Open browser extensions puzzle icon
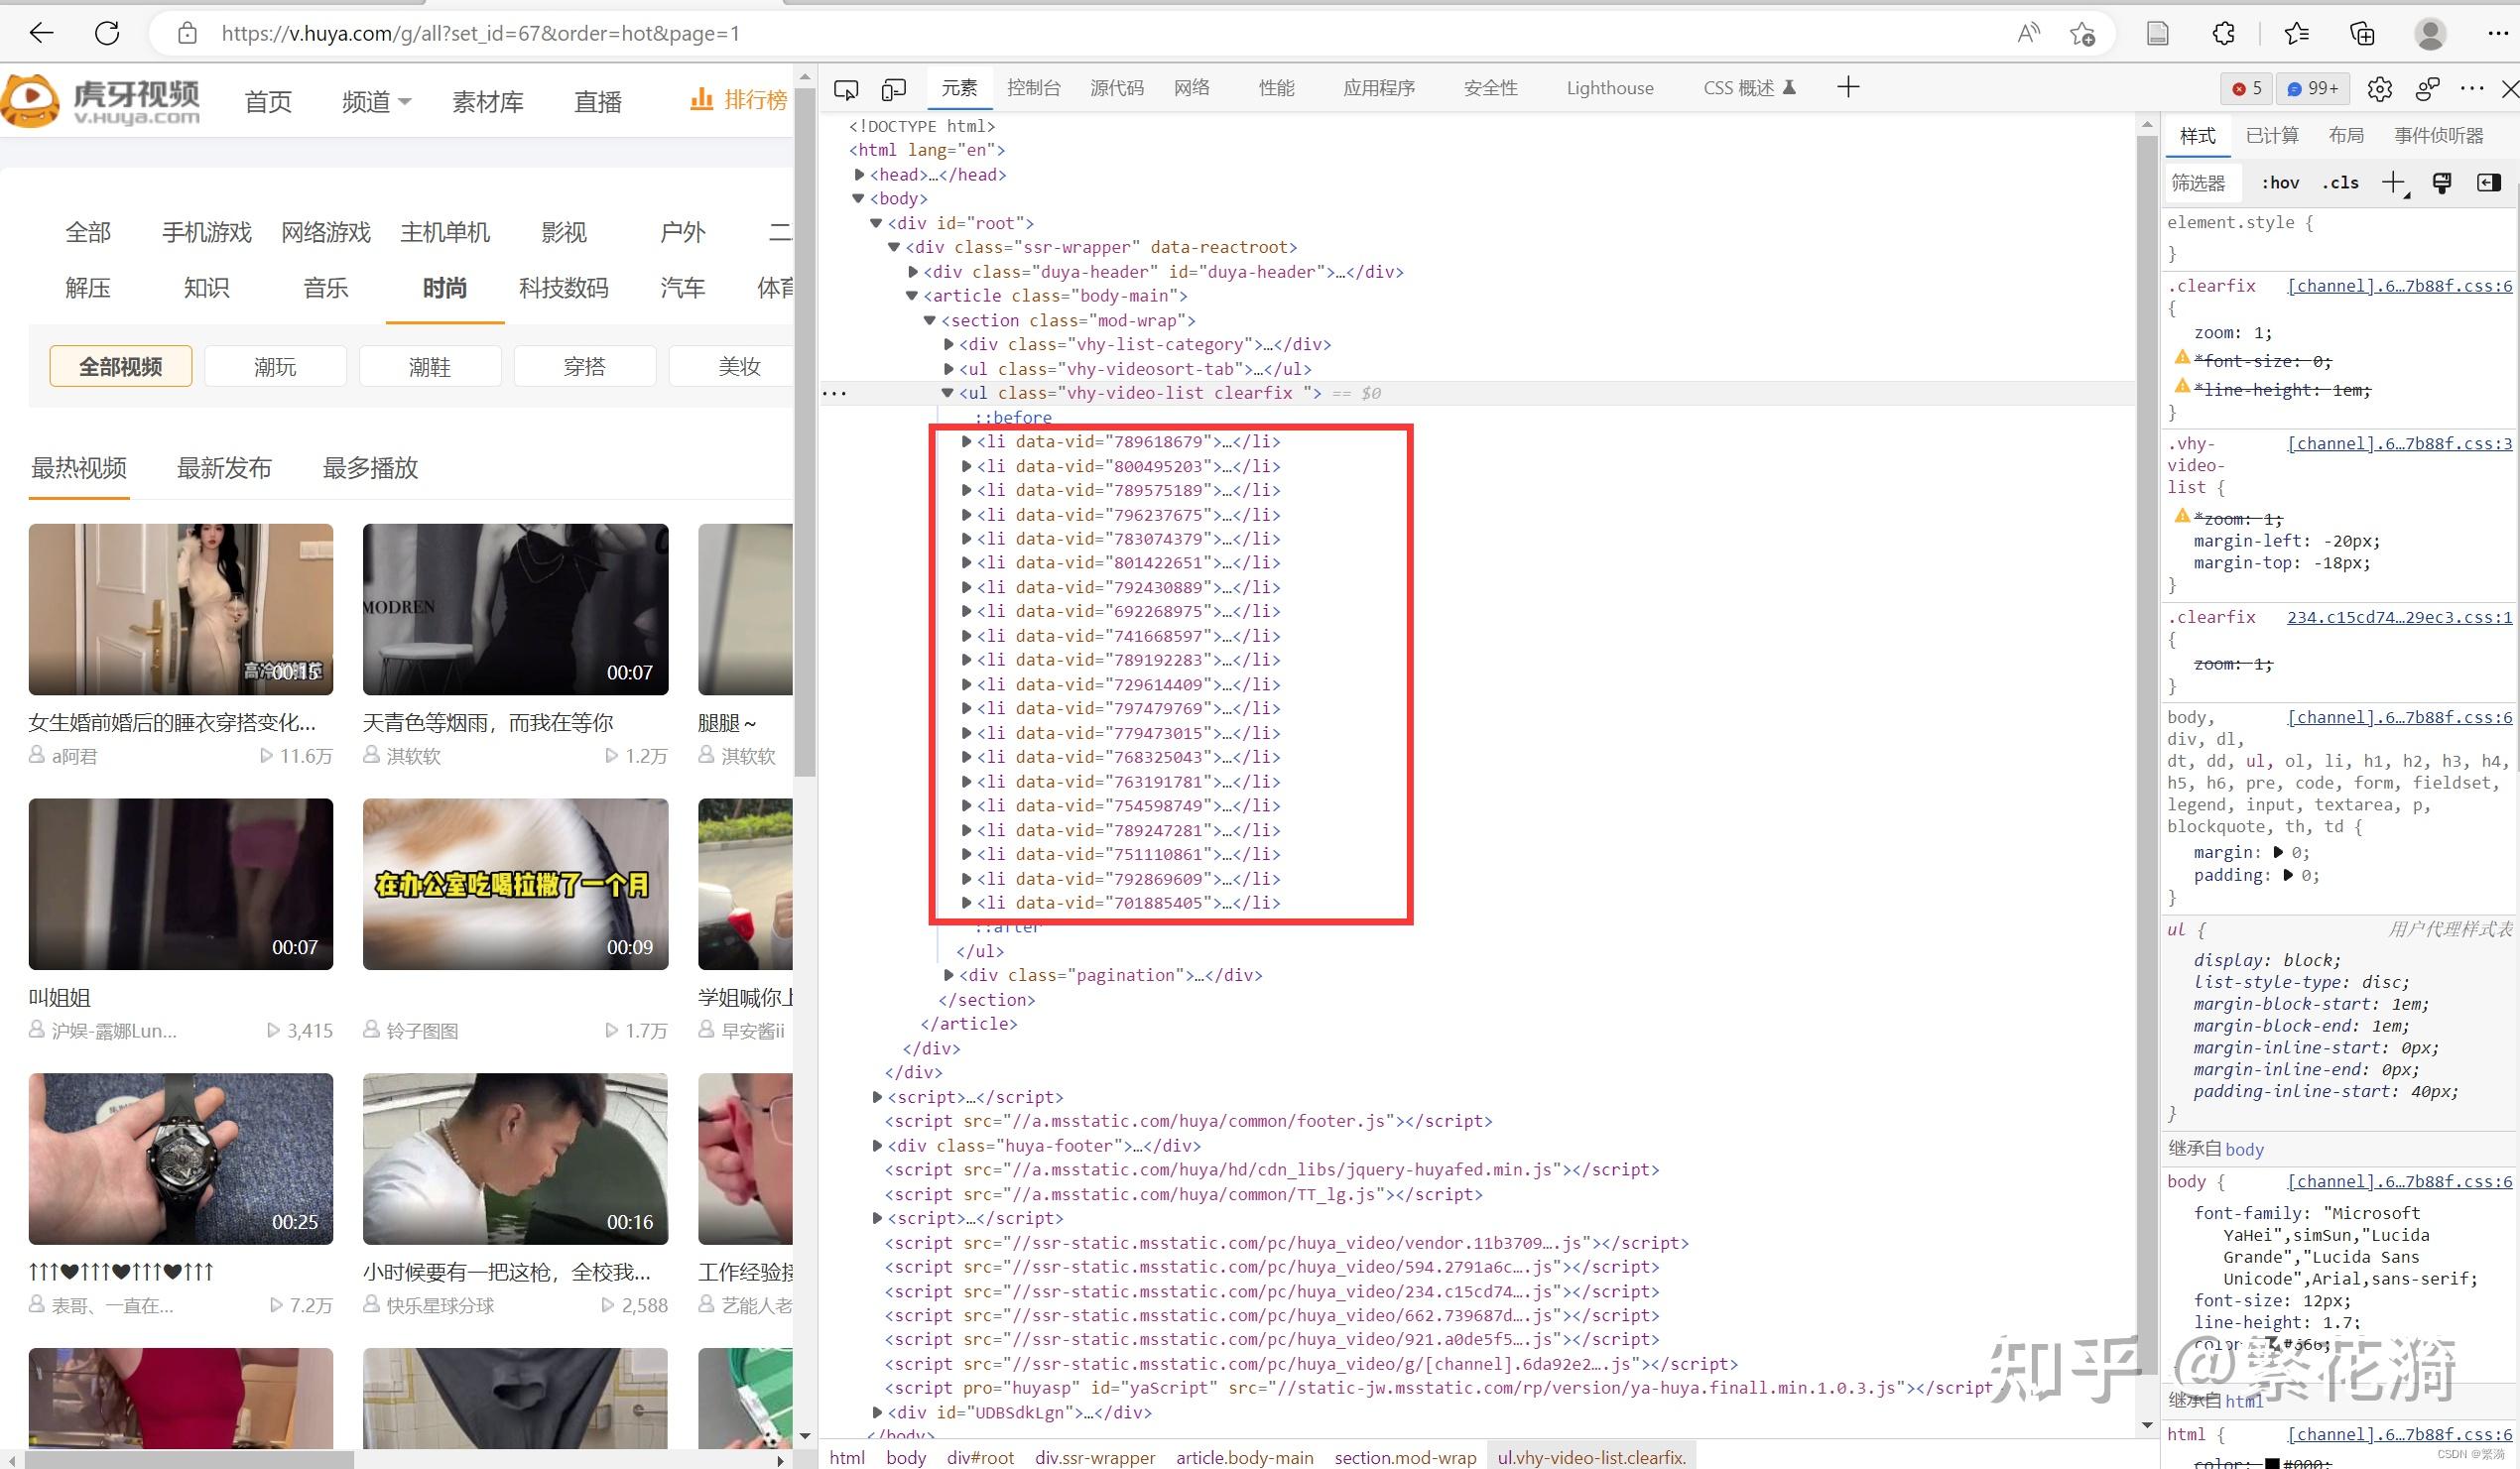2520x1469 pixels. tap(2223, 33)
